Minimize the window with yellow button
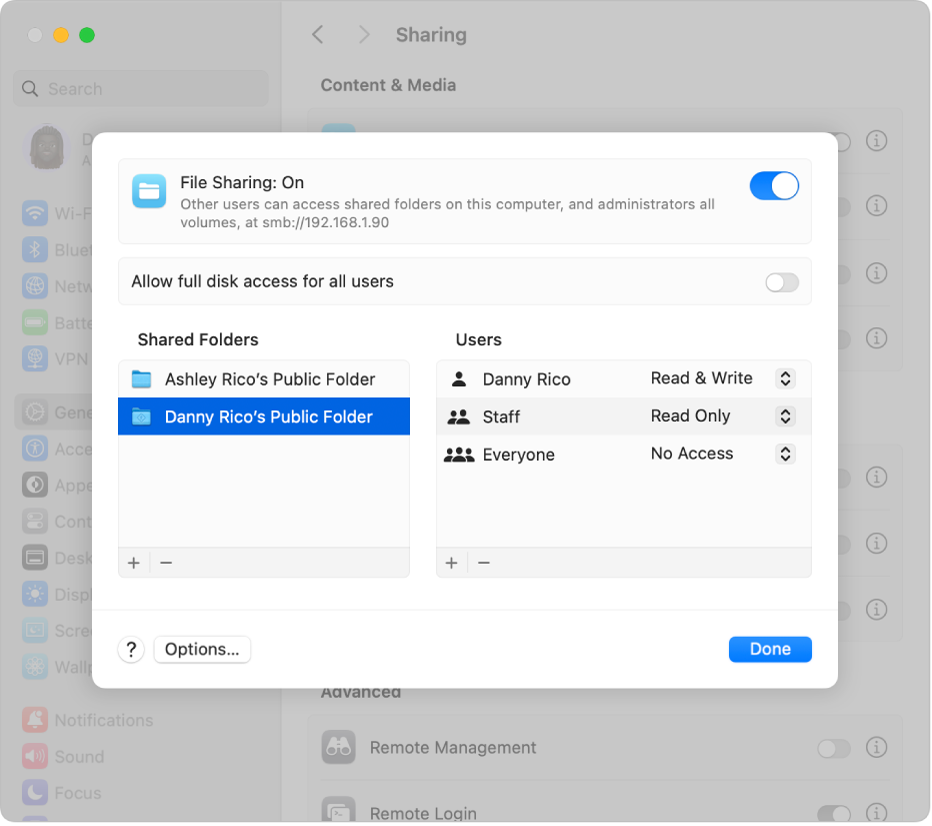The width and height of the screenshot is (932, 826). pyautogui.click(x=61, y=35)
